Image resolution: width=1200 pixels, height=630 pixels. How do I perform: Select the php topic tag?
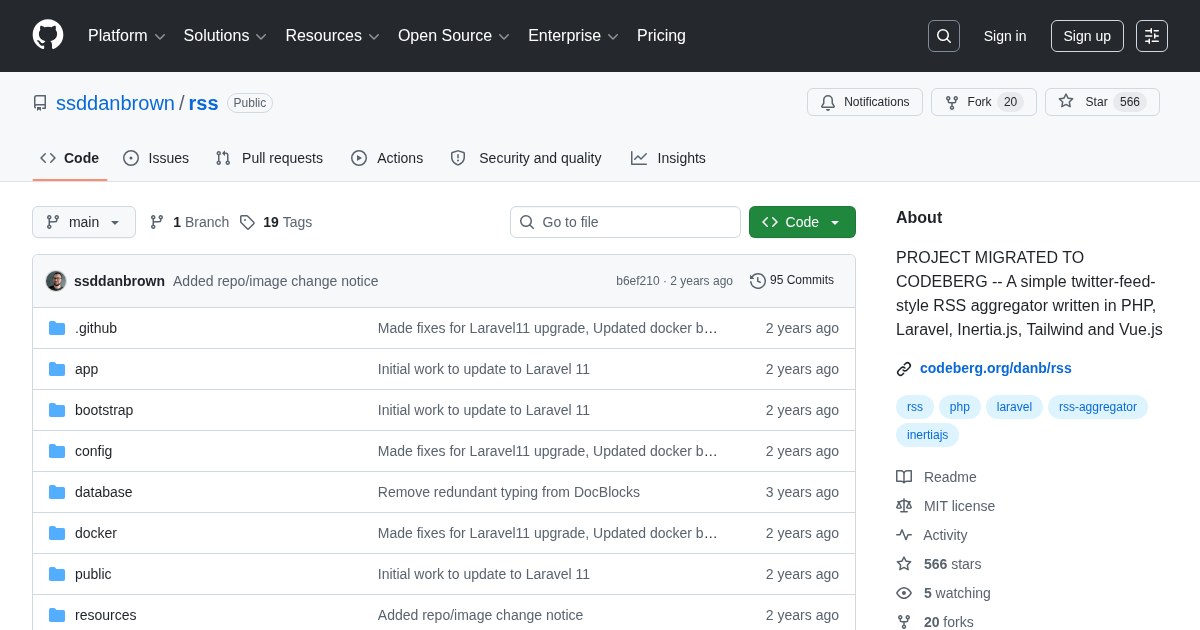(x=960, y=407)
